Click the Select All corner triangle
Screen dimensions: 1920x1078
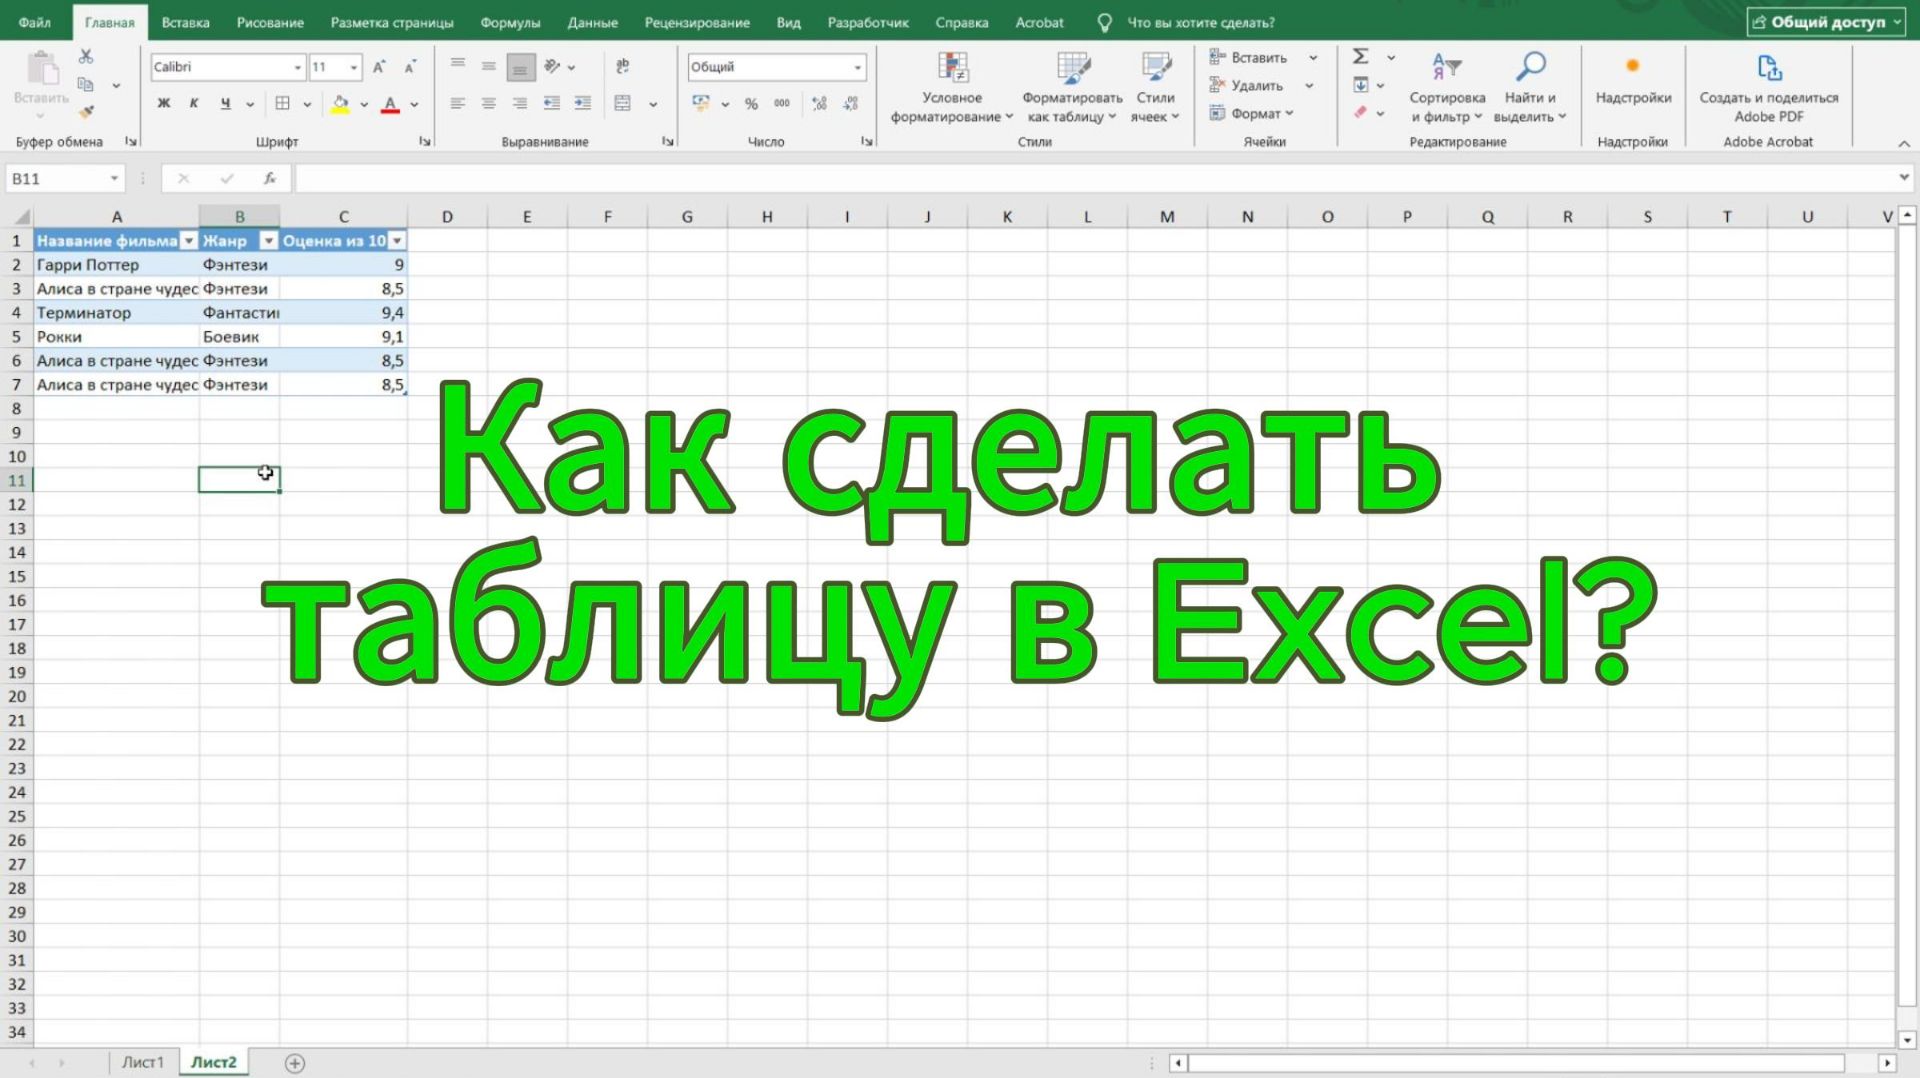click(21, 217)
